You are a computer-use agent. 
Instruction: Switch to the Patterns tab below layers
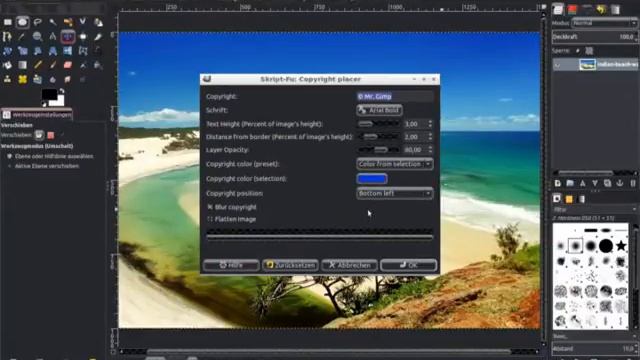click(x=569, y=199)
